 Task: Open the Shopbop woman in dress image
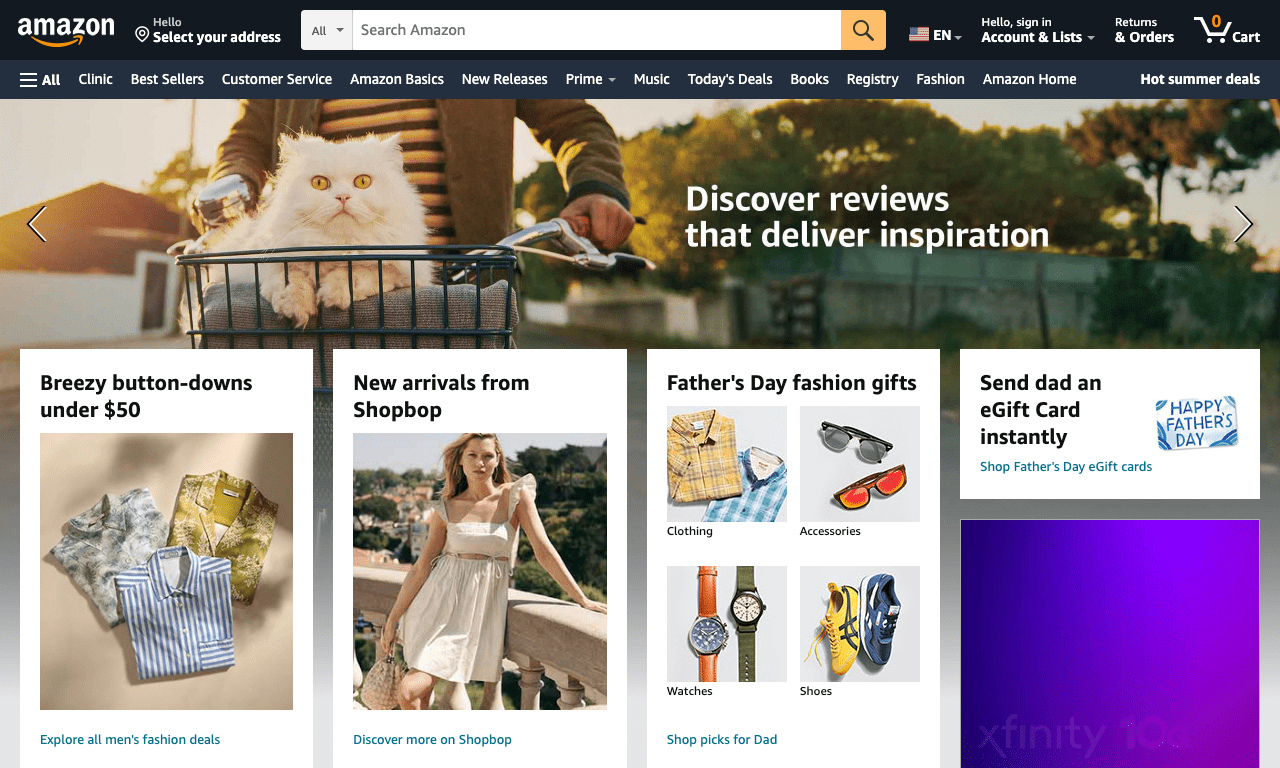480,571
